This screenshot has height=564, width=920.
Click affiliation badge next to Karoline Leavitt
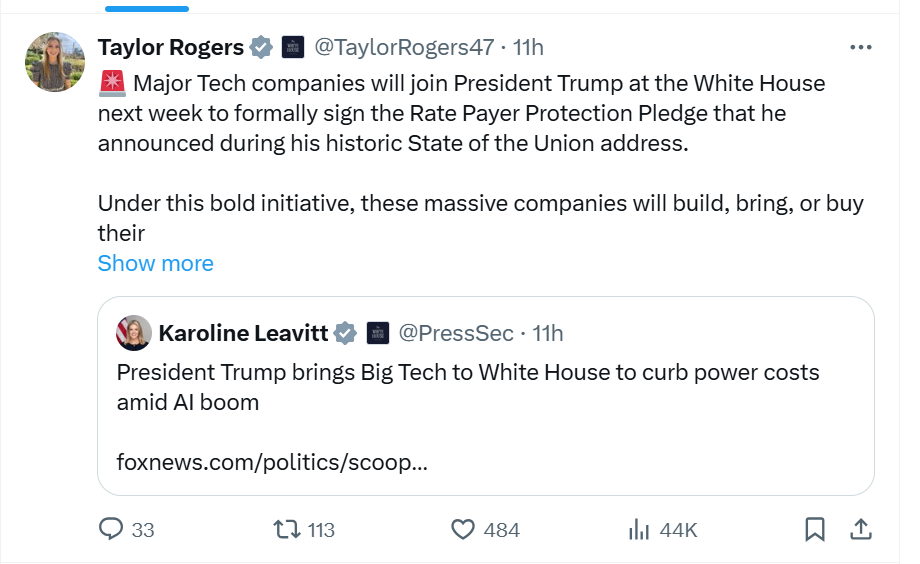378,332
